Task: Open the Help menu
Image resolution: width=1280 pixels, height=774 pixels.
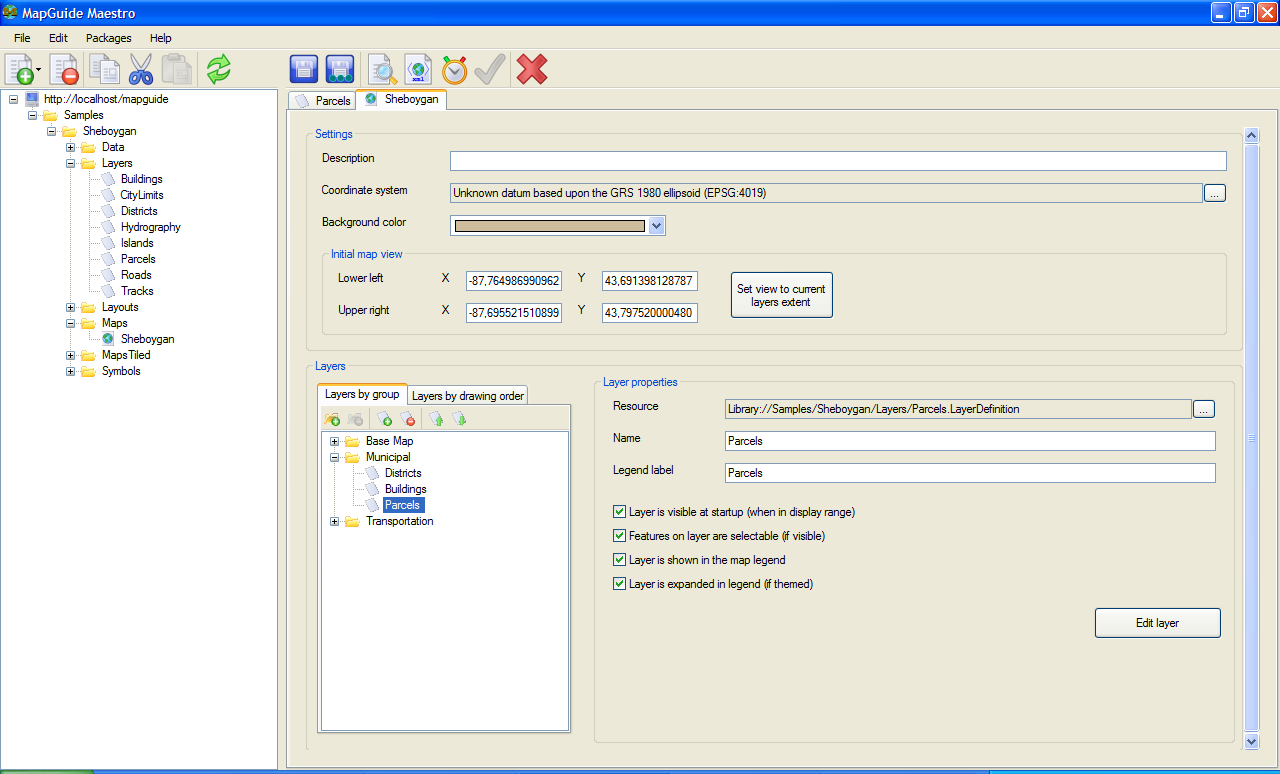Action: click(x=161, y=38)
